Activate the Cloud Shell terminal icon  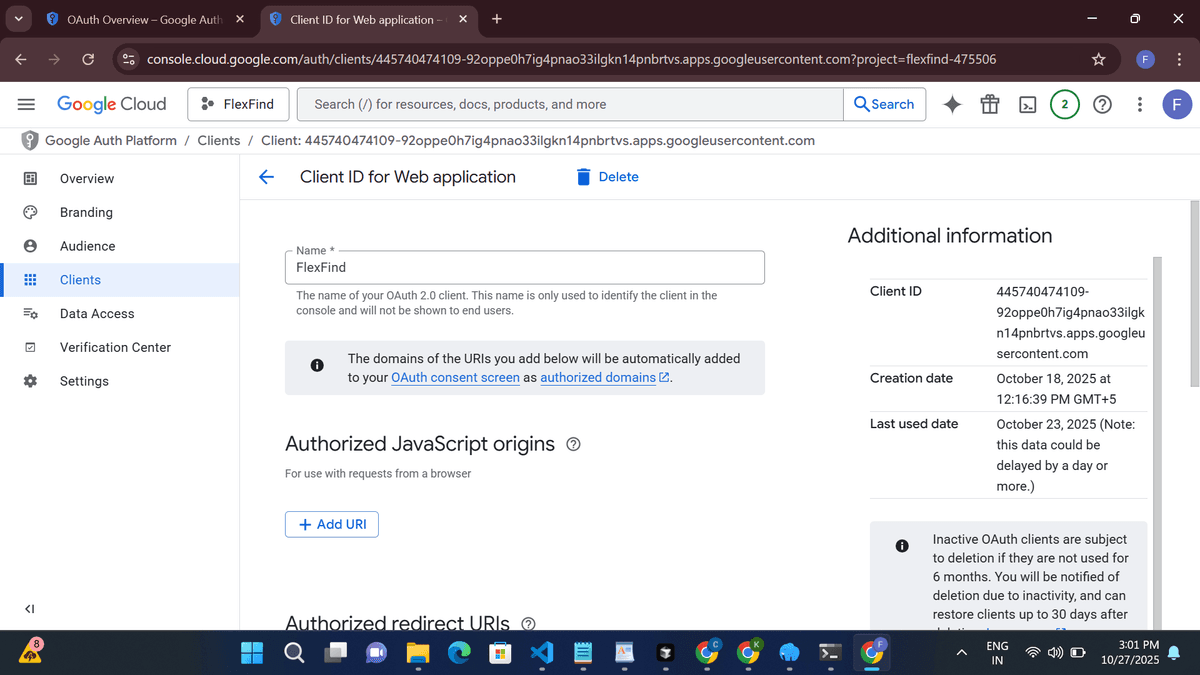coord(1027,104)
